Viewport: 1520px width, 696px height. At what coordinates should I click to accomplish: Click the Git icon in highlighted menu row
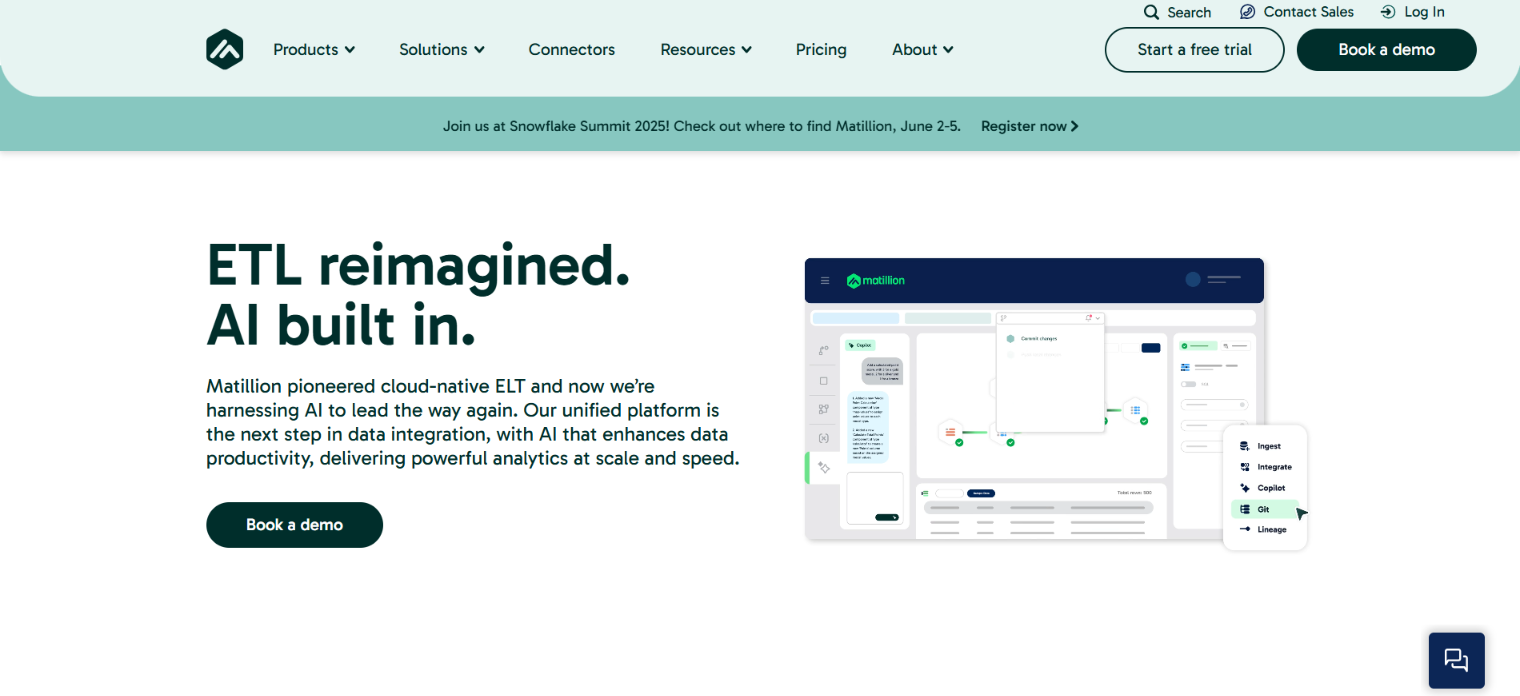pos(1245,509)
